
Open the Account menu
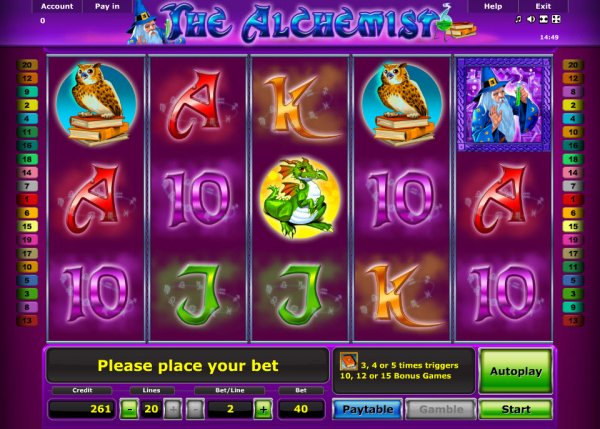click(57, 6)
